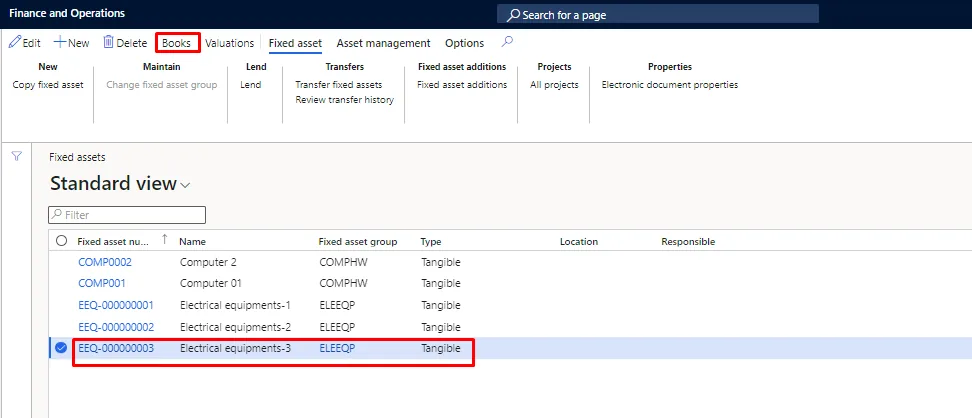Image resolution: width=972 pixels, height=418 pixels.
Task: Toggle the select-all rows circle in the header
Action: (x=61, y=241)
